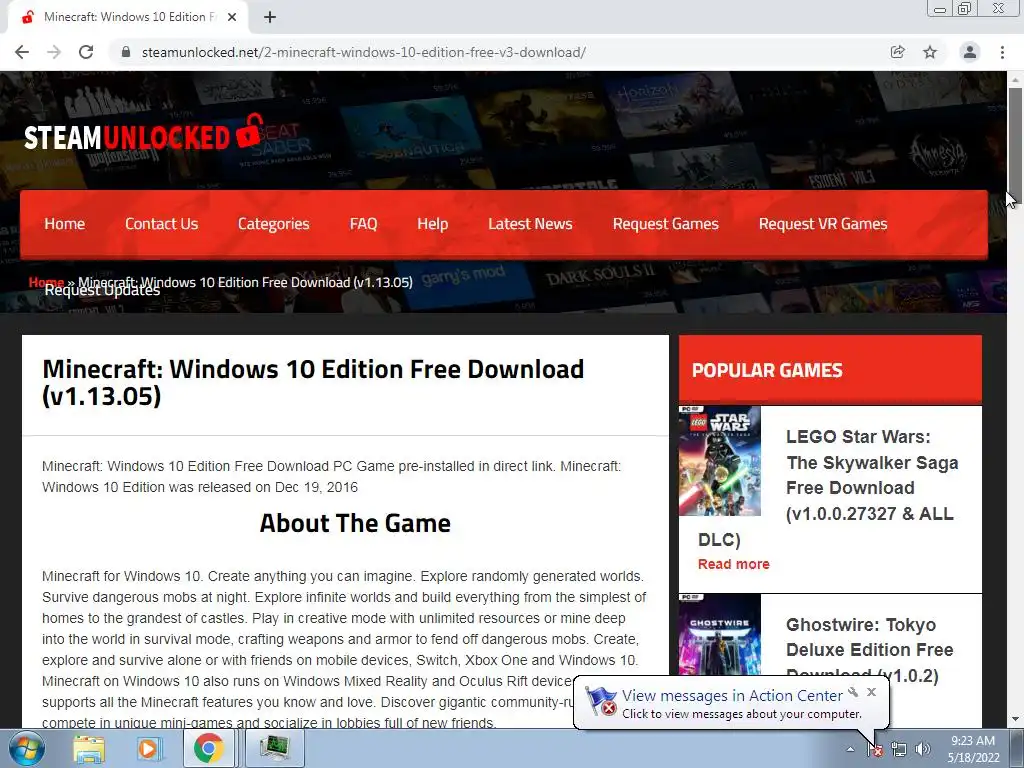Open the Home menu item
This screenshot has width=1024, height=768.
[x=65, y=224]
